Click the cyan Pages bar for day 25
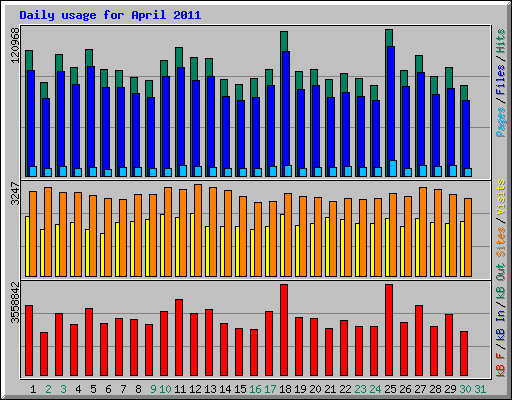The image size is (512, 400). (x=393, y=168)
